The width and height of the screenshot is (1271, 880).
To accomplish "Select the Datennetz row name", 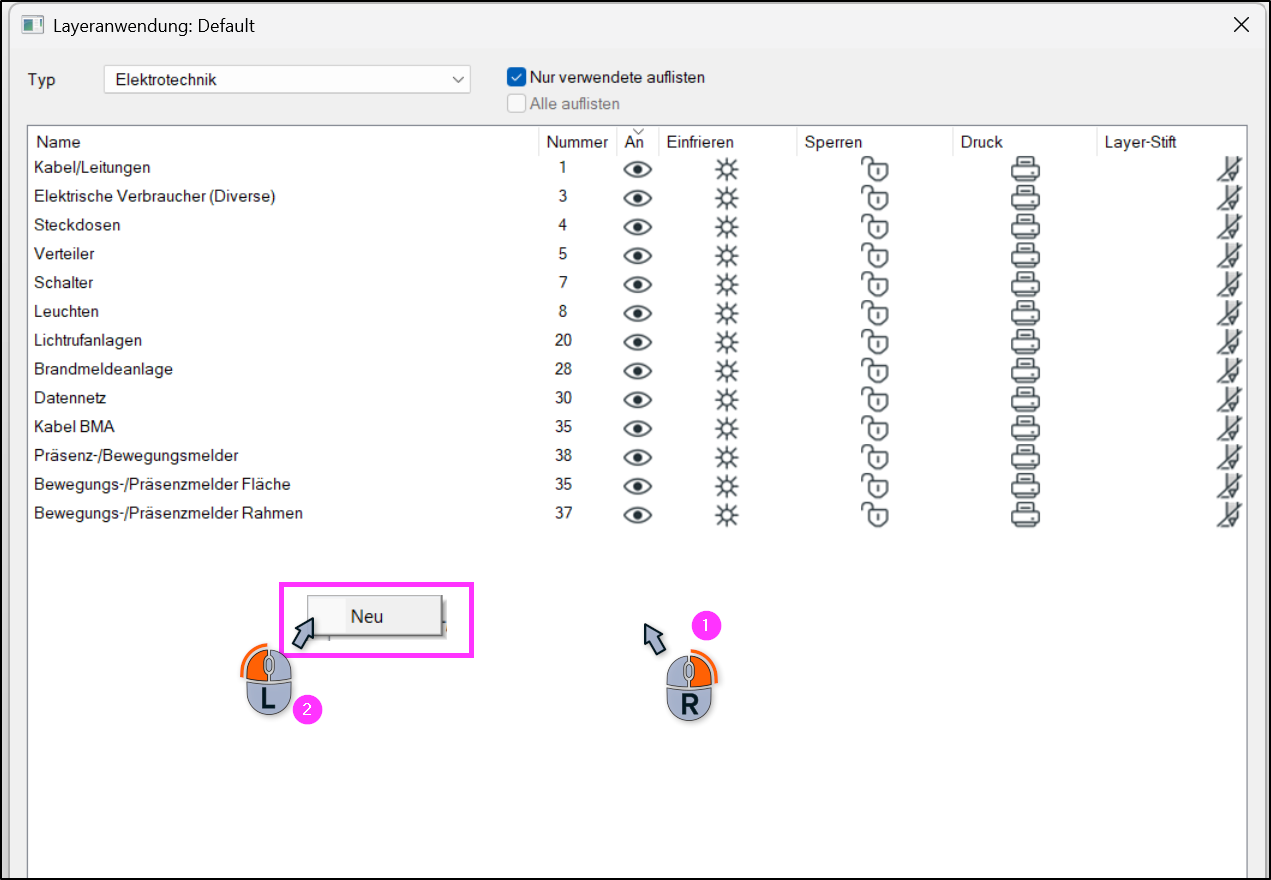I will point(70,398).
